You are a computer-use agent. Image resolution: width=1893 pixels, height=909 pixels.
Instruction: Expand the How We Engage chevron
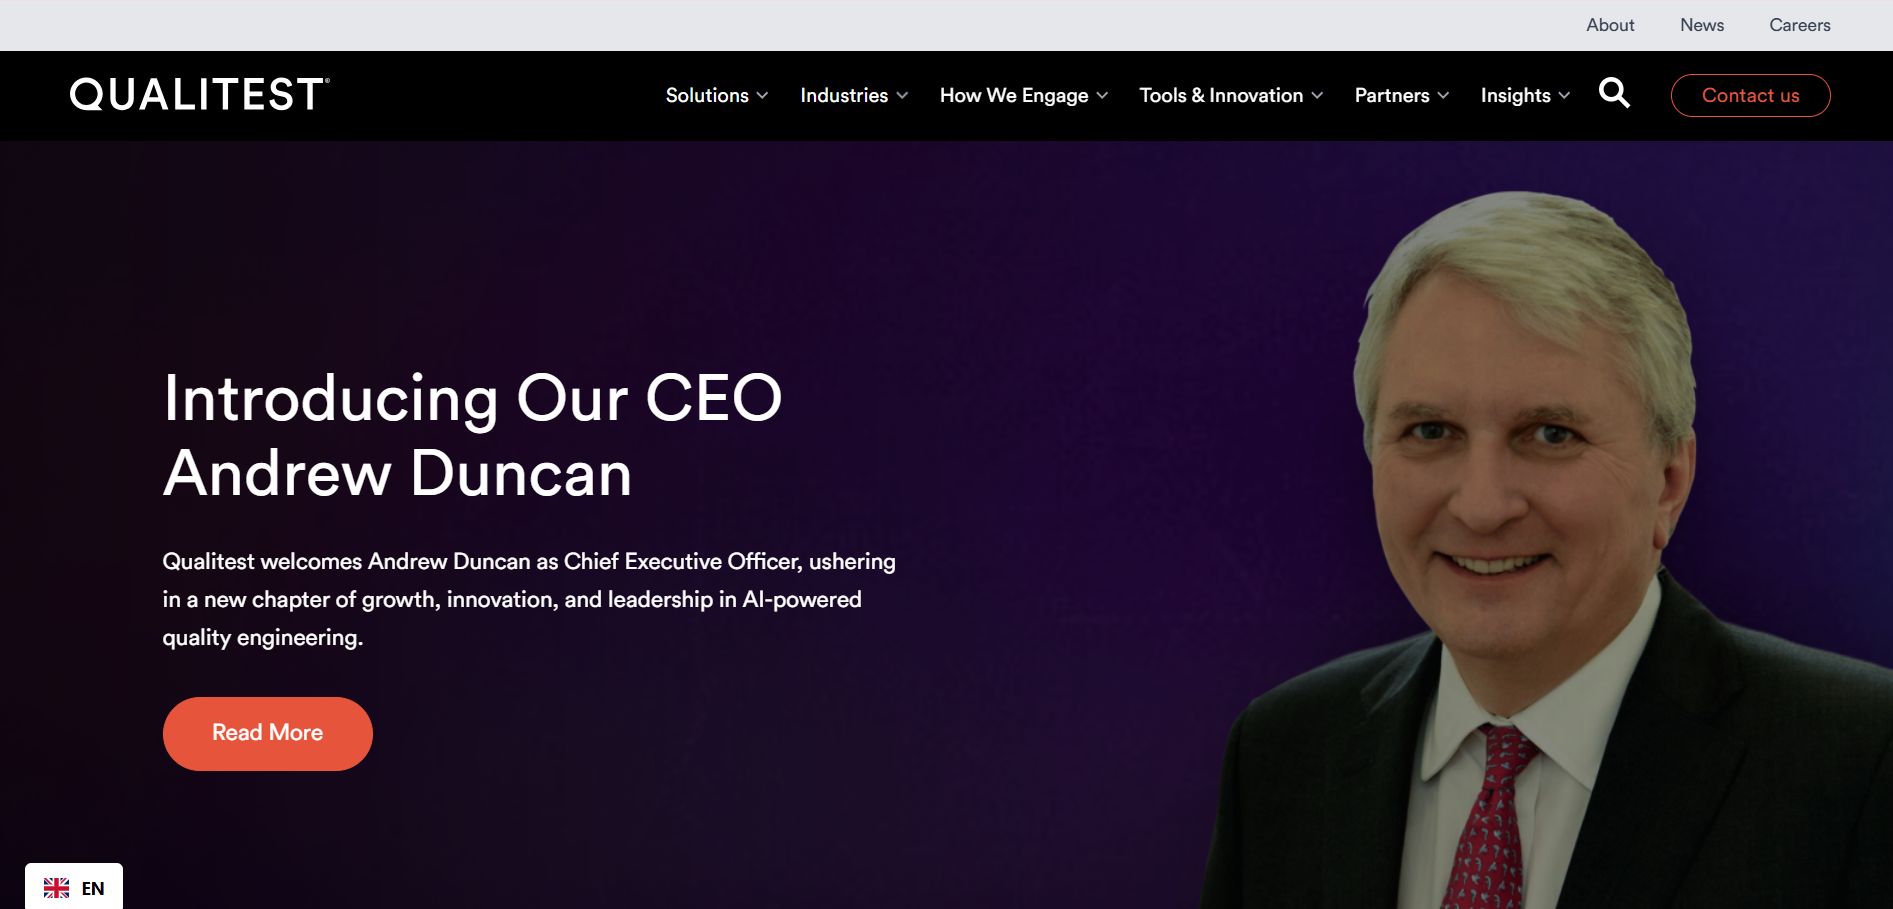1102,96
